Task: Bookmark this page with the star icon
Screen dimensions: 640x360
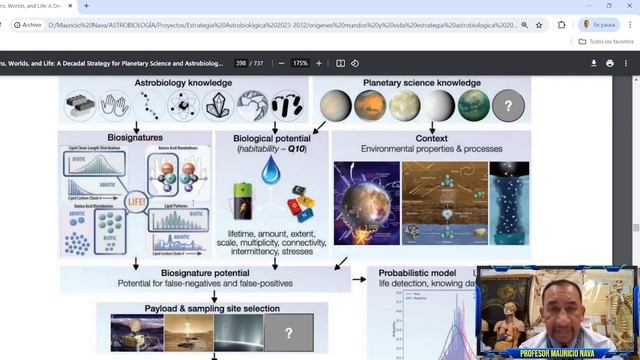Action: coord(539,25)
